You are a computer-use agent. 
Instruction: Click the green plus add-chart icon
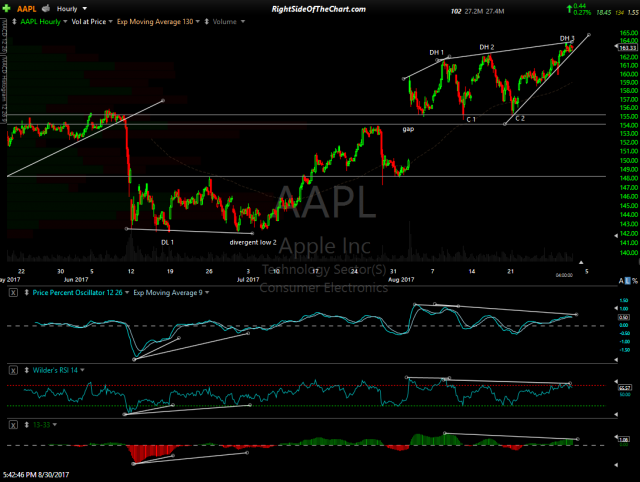pos(6,9)
